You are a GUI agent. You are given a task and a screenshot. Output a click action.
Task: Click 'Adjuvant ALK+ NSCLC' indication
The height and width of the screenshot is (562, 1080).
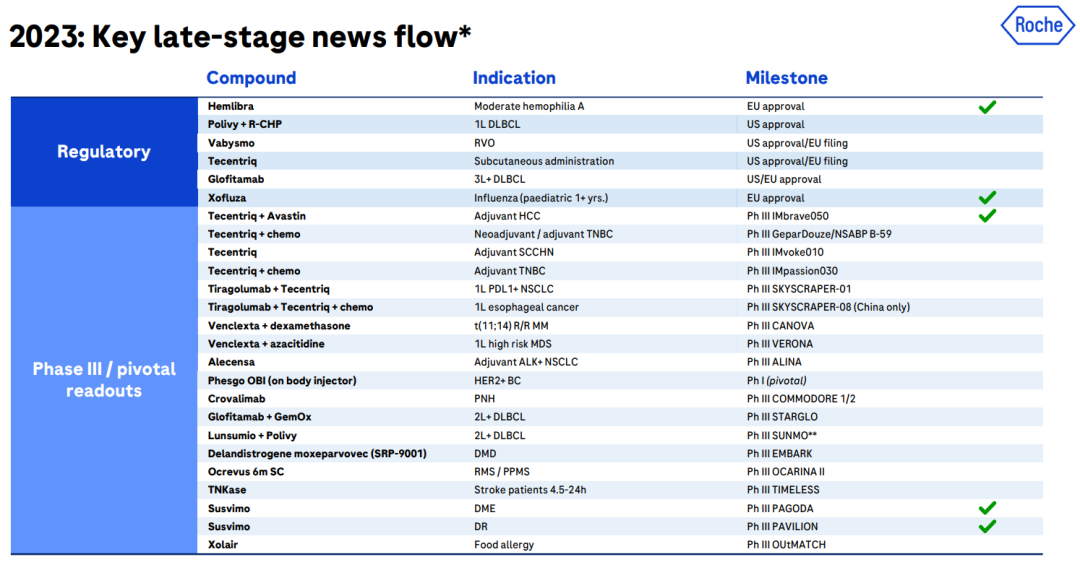coord(526,362)
